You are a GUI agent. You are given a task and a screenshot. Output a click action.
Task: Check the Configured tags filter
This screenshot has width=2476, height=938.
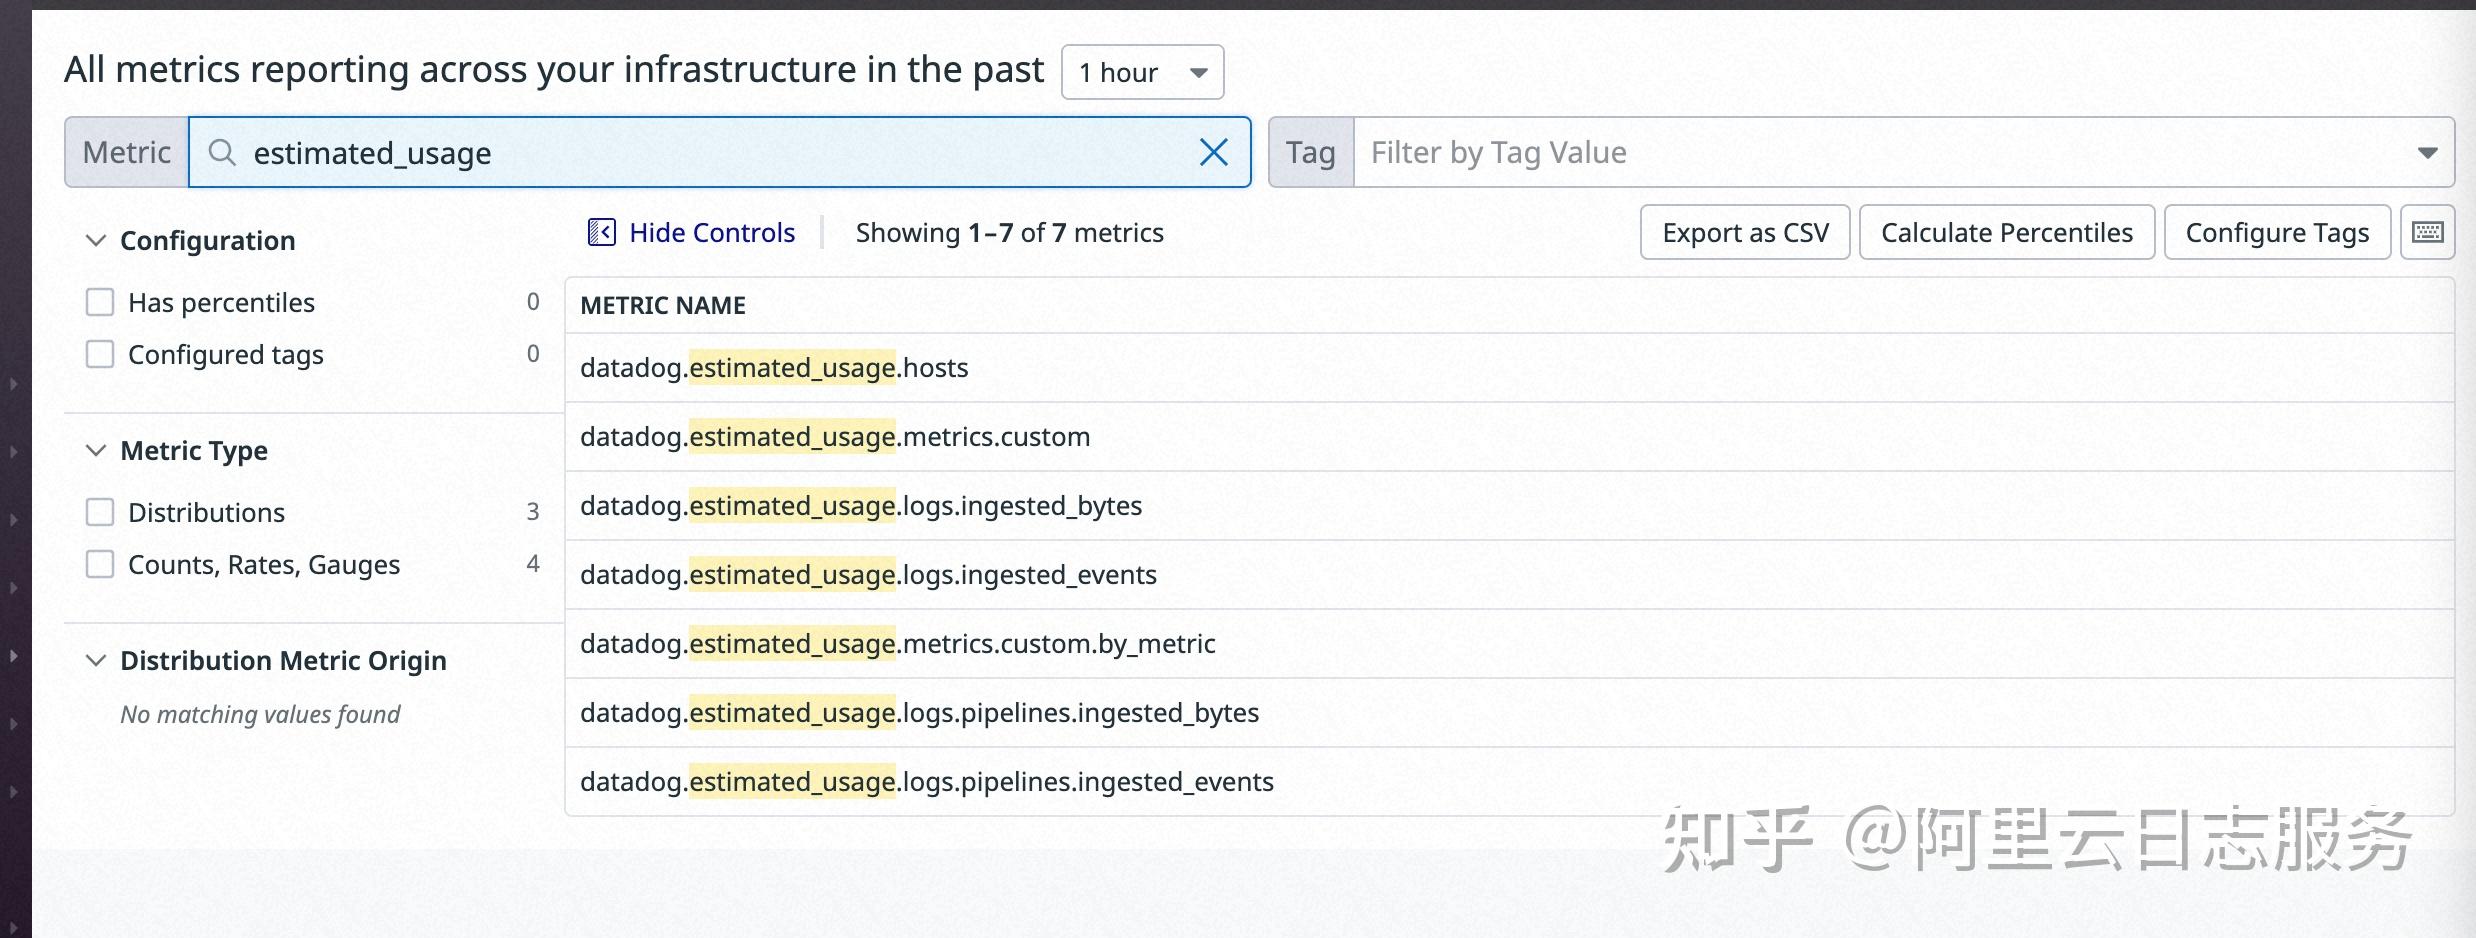(99, 353)
